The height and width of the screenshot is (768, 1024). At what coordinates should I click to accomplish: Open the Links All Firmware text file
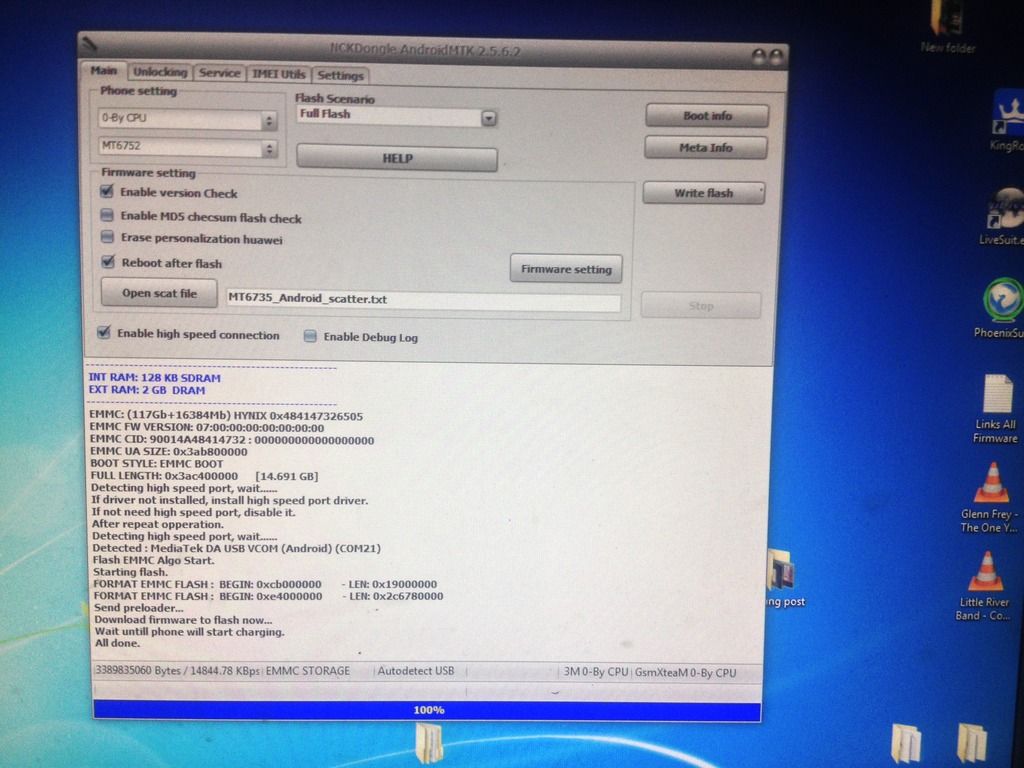click(997, 394)
